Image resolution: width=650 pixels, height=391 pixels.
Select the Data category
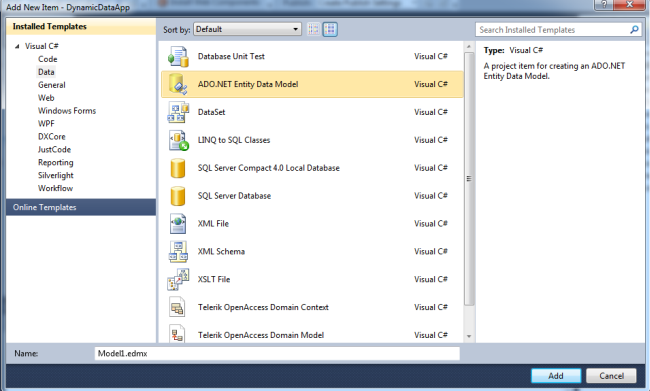(x=46, y=72)
